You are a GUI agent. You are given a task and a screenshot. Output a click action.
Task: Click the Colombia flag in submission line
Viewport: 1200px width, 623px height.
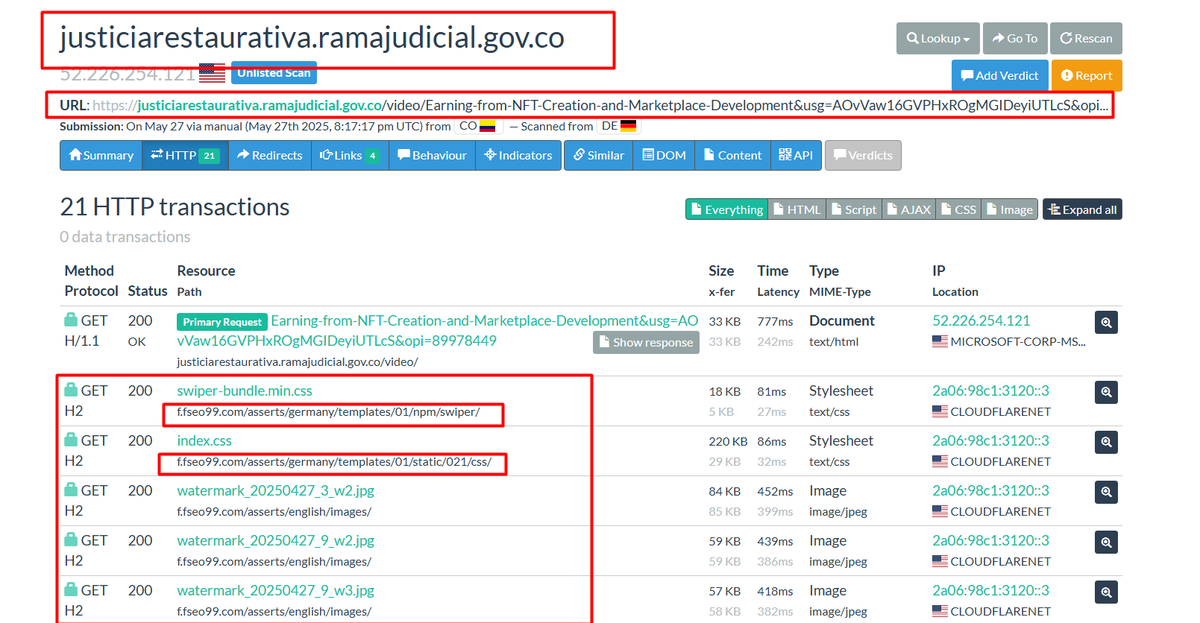tap(487, 127)
